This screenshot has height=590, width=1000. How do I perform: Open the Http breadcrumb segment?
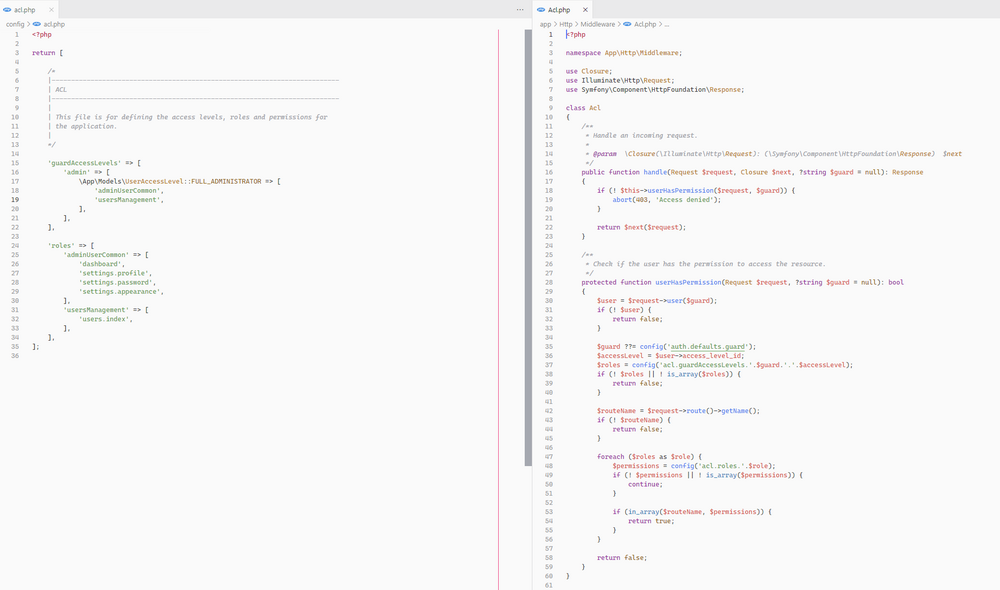point(566,24)
